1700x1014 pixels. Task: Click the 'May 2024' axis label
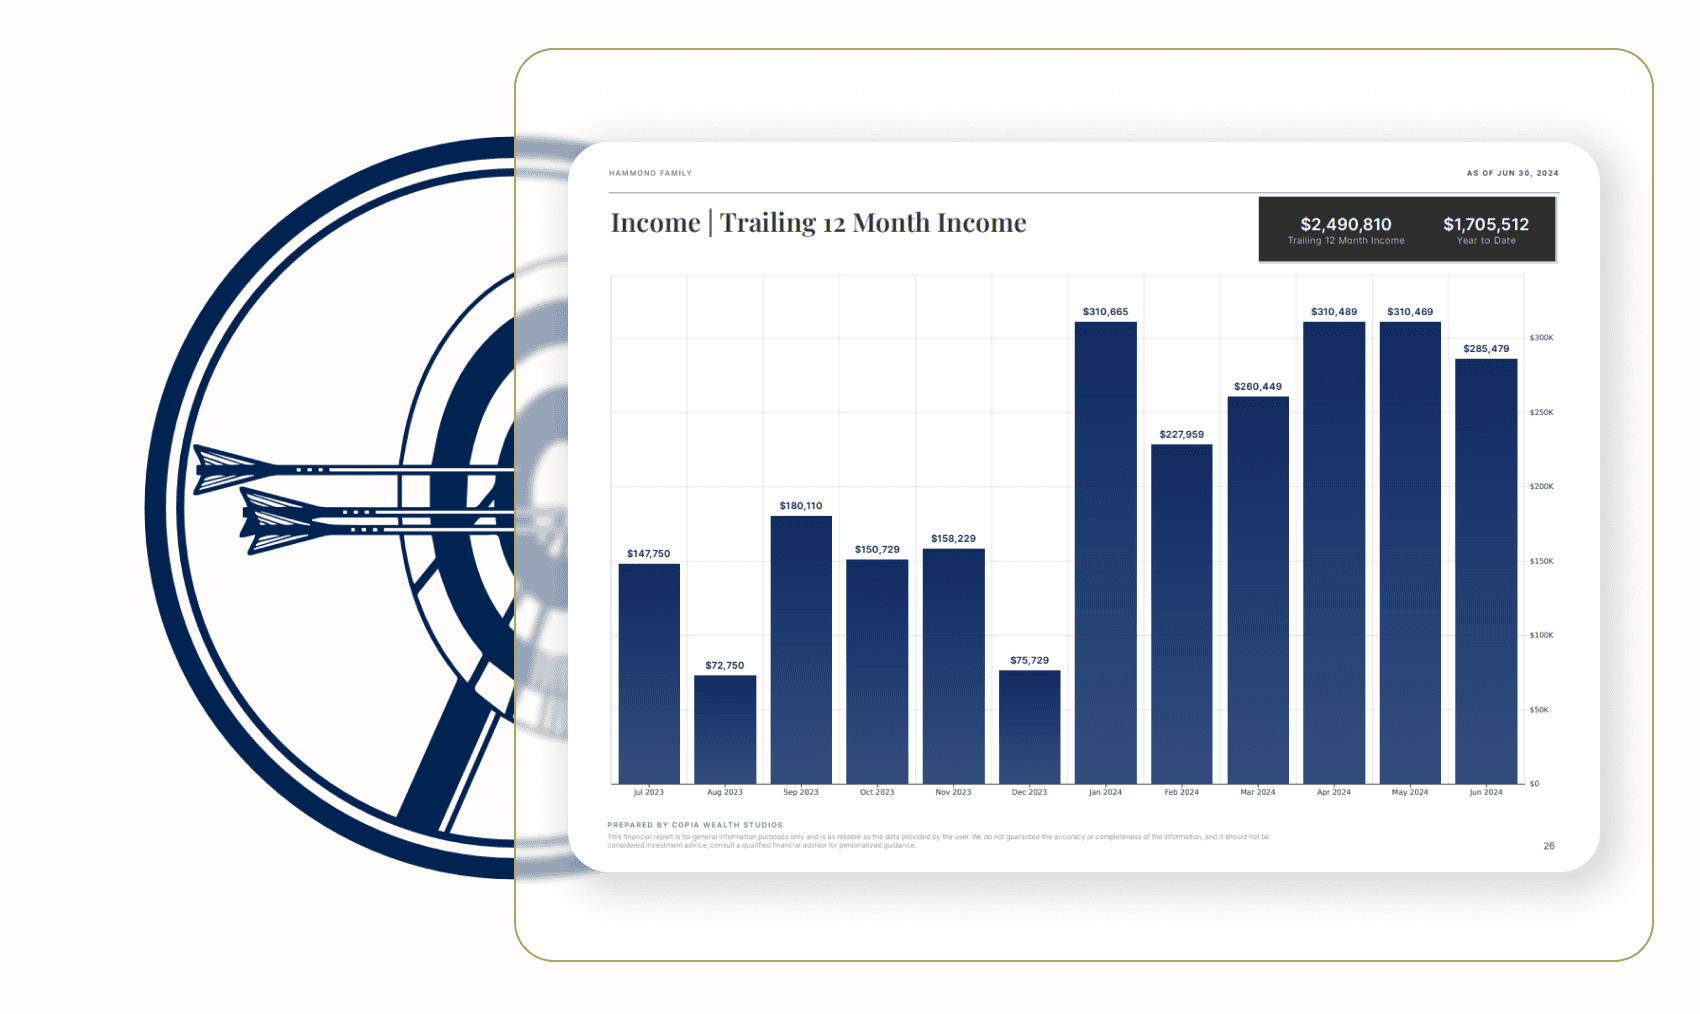pos(1410,792)
